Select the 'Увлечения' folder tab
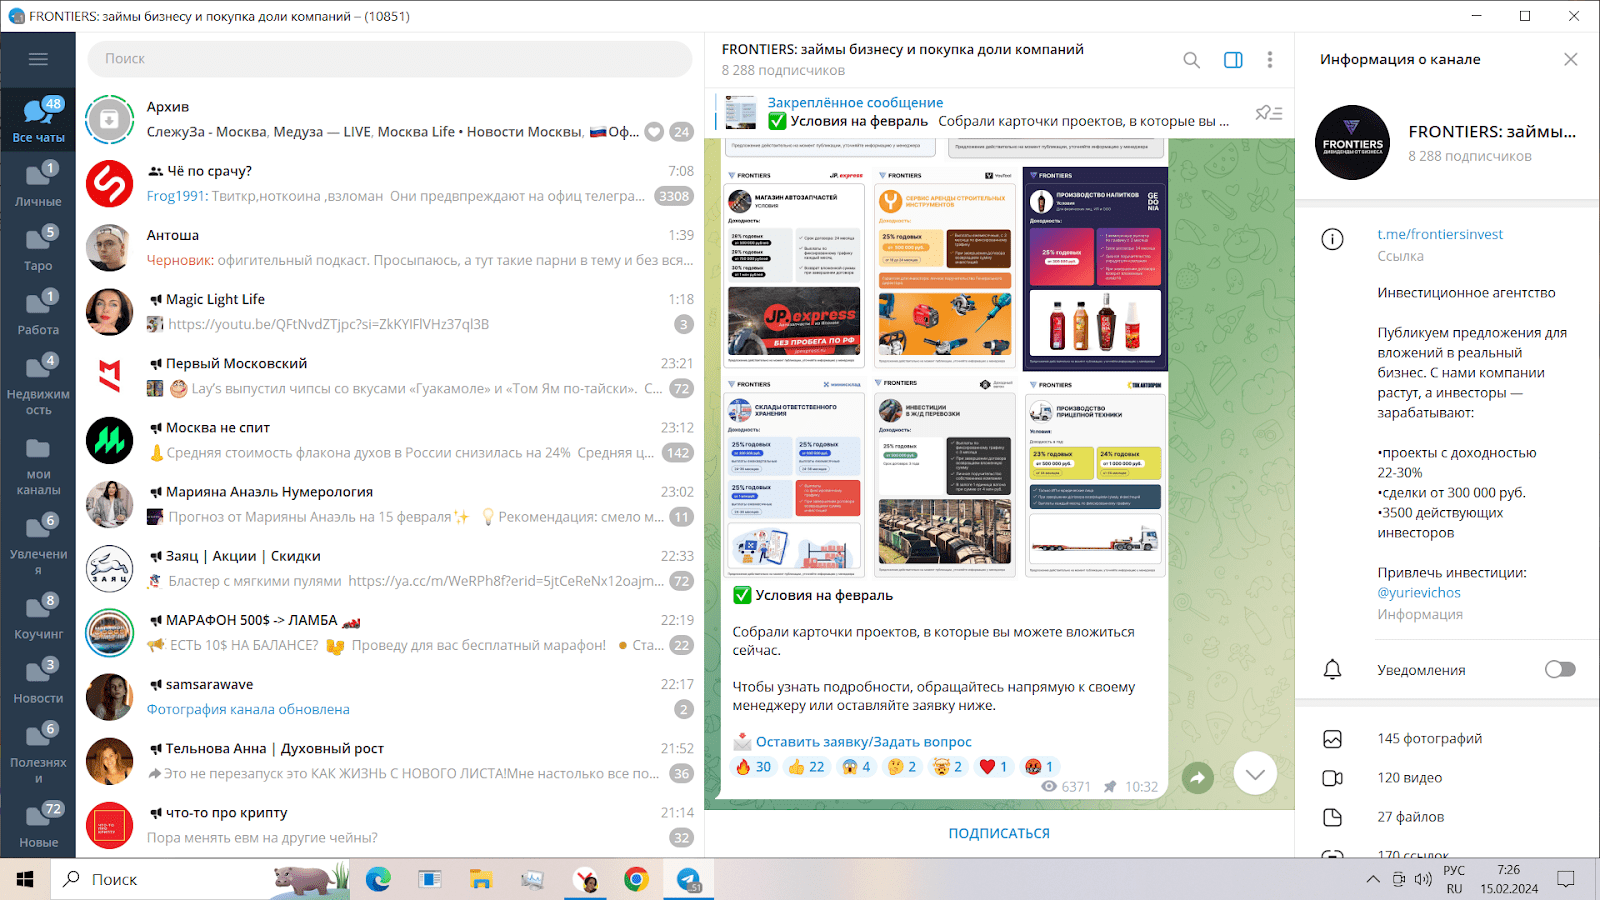 tap(38, 545)
